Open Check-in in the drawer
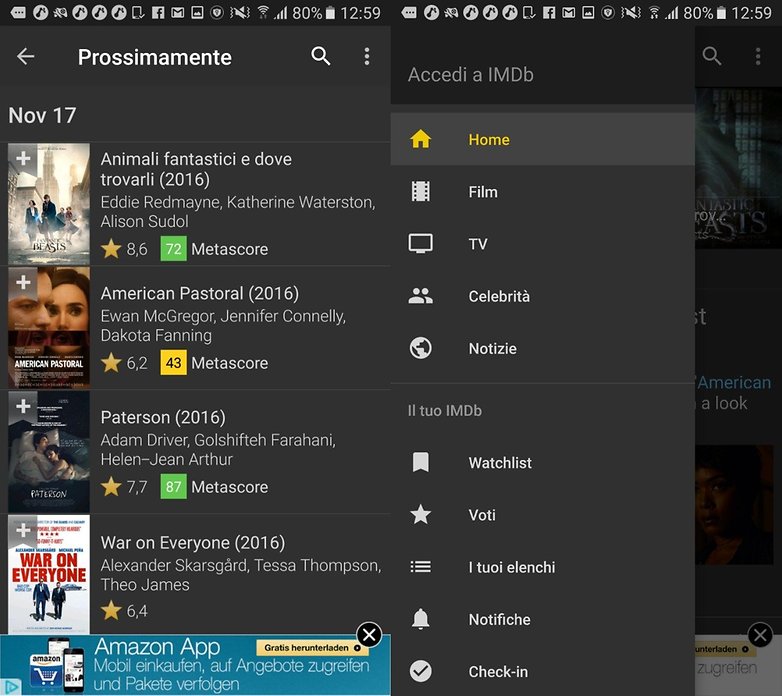The image size is (782, 696). pyautogui.click(x=543, y=671)
